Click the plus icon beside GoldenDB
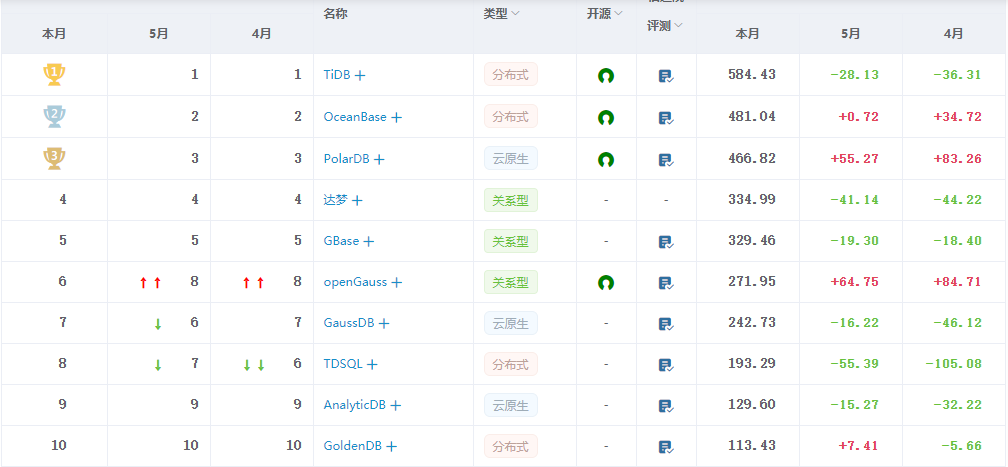 (391, 446)
